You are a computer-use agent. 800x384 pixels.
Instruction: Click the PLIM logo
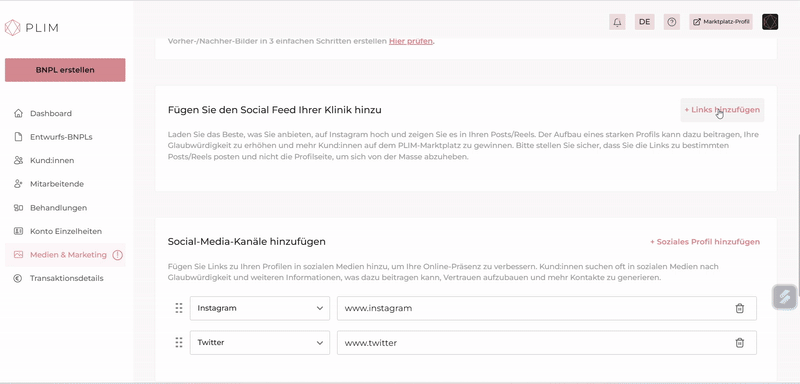point(32,28)
